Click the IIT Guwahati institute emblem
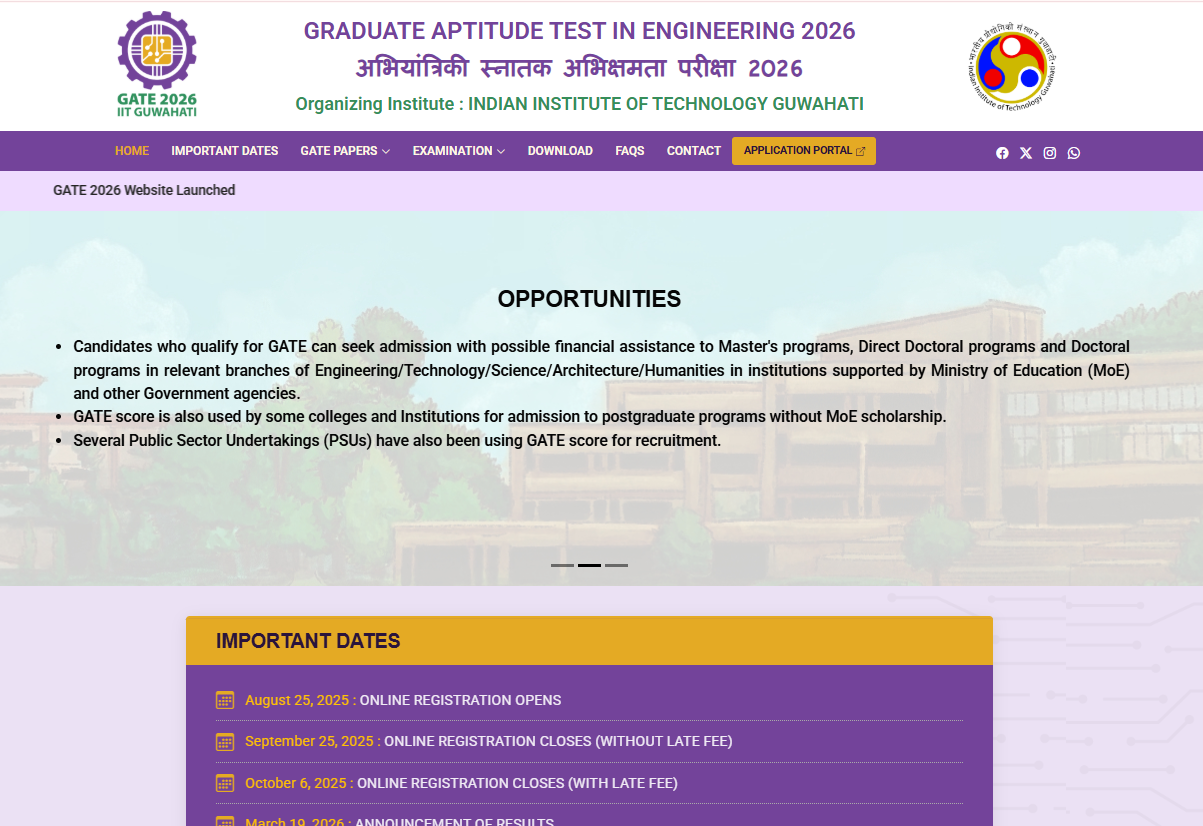 click(1012, 66)
